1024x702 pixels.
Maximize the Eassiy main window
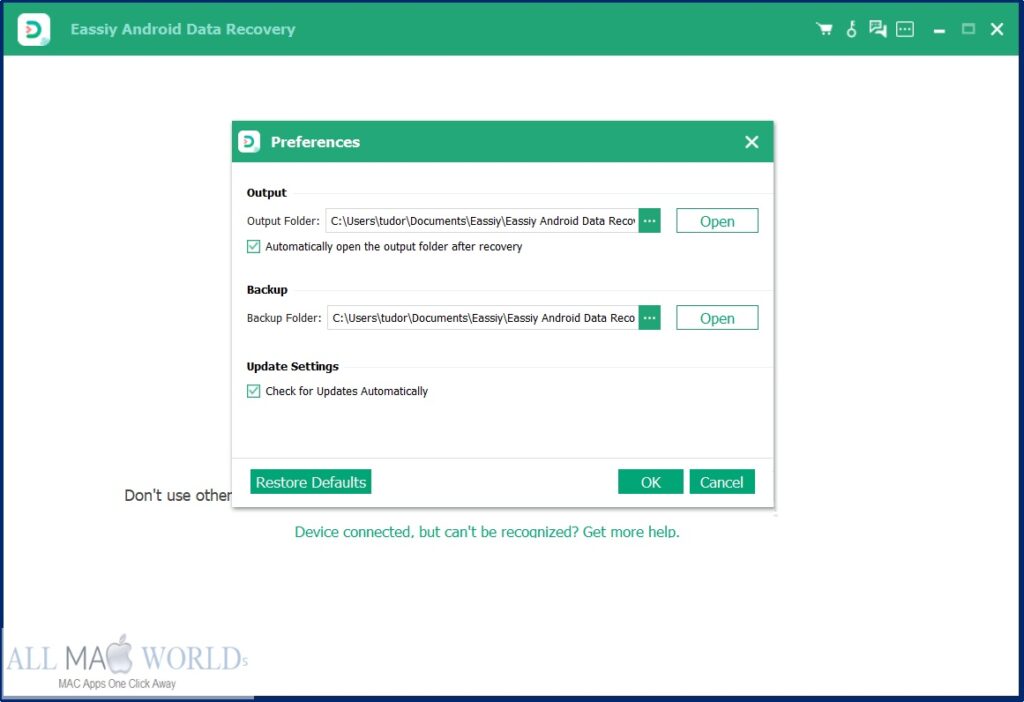click(x=968, y=29)
